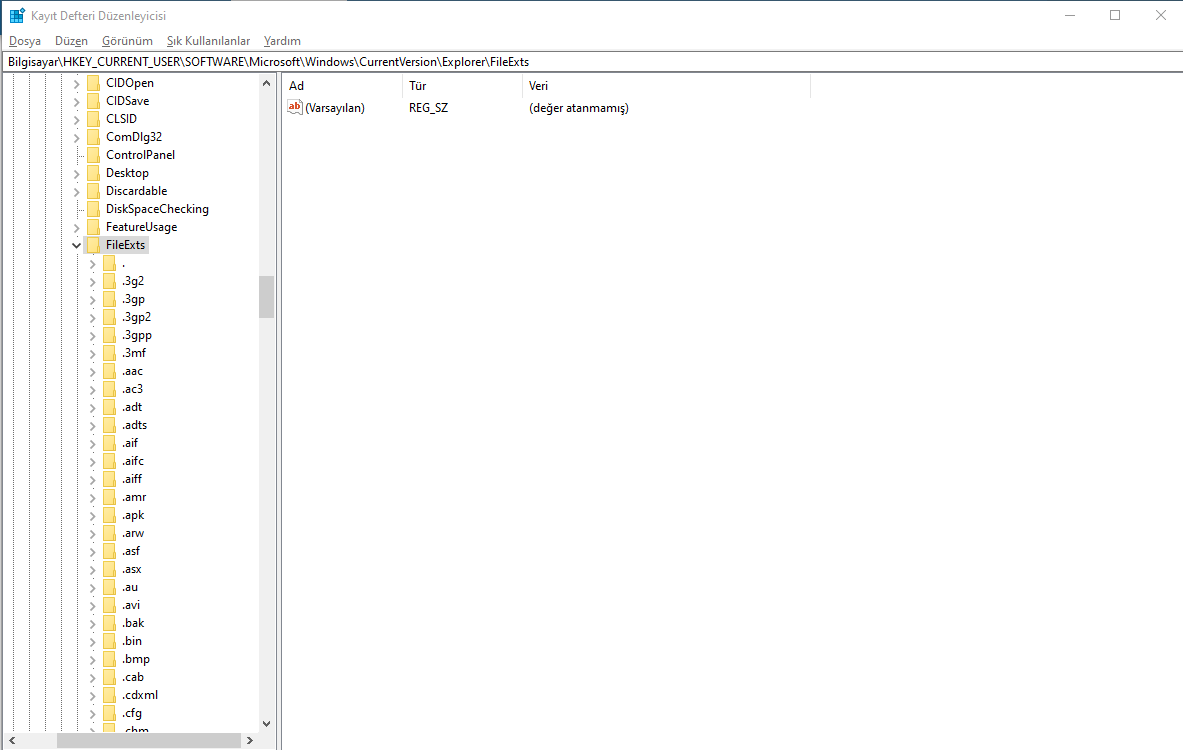The image size is (1183, 750).
Task: Select the .aac folder icon
Action: (109, 370)
